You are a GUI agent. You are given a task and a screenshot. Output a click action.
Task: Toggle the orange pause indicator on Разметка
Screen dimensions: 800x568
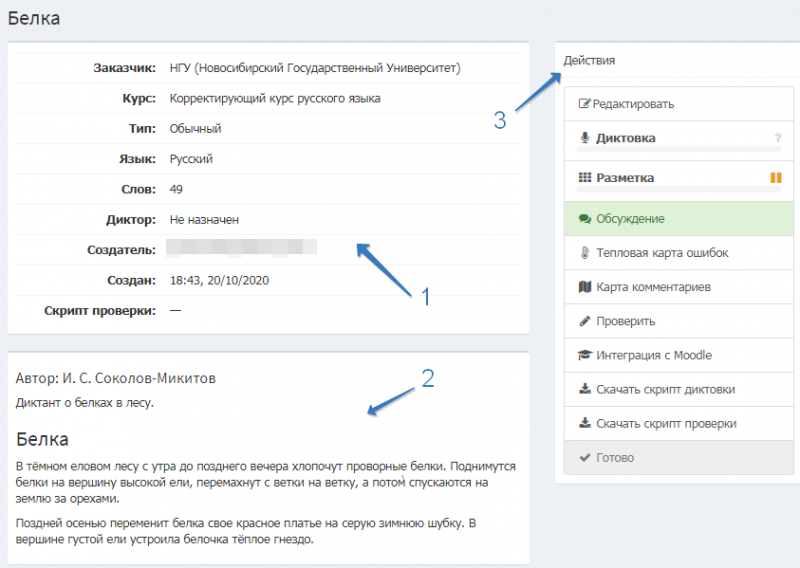(775, 178)
